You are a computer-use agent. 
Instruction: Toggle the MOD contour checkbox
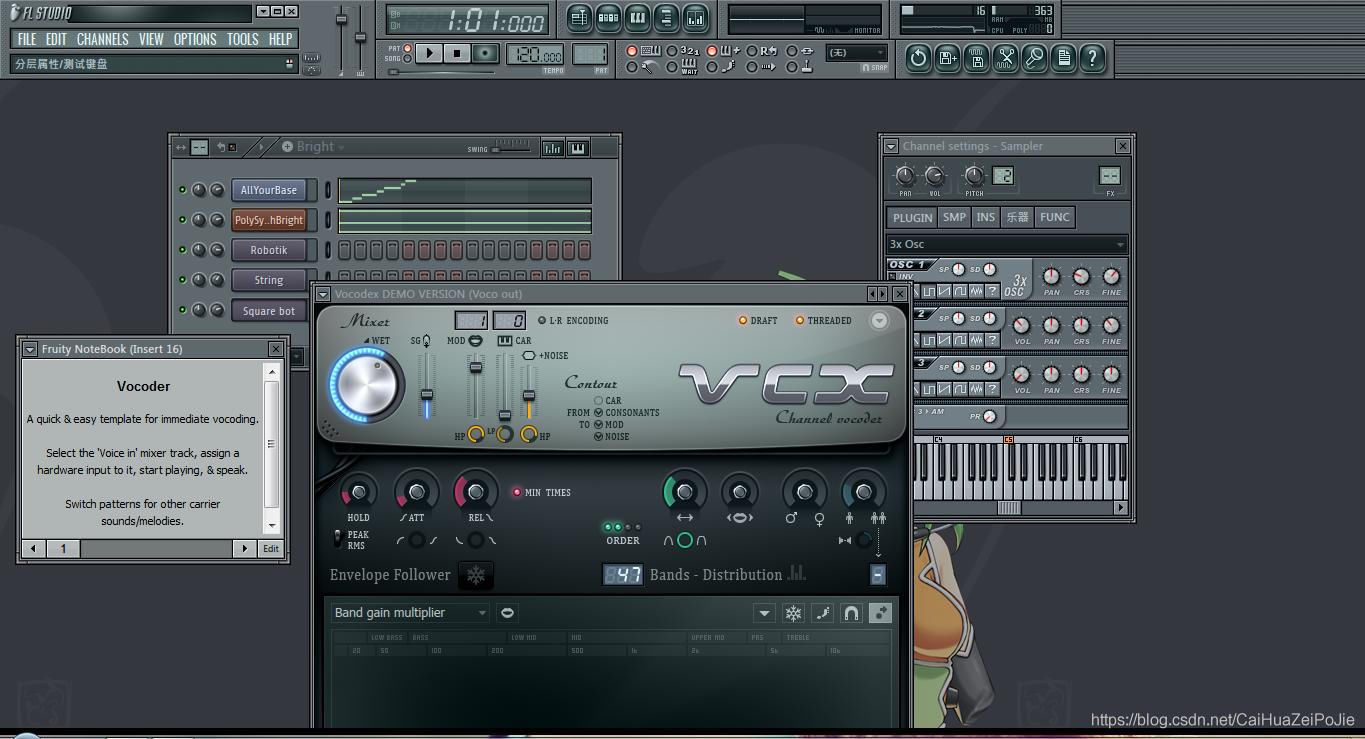coord(599,424)
